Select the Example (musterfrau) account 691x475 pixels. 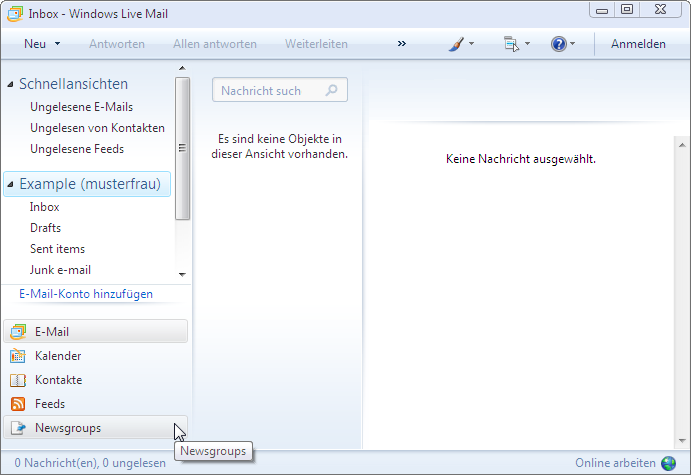pyautogui.click(x=87, y=184)
